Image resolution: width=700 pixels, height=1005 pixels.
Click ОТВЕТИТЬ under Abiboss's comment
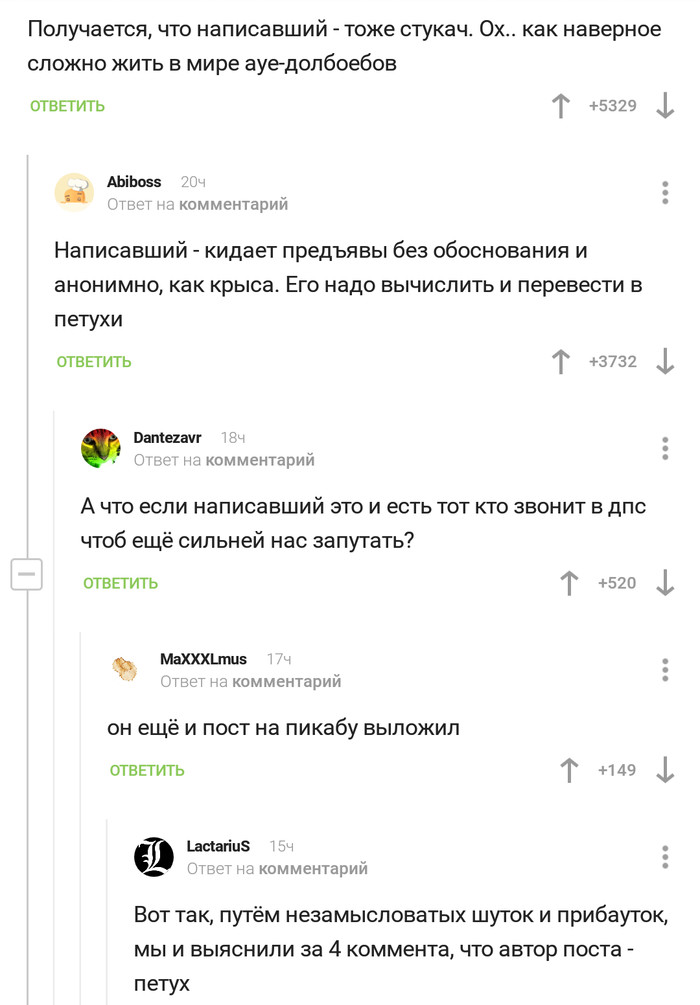[94, 362]
